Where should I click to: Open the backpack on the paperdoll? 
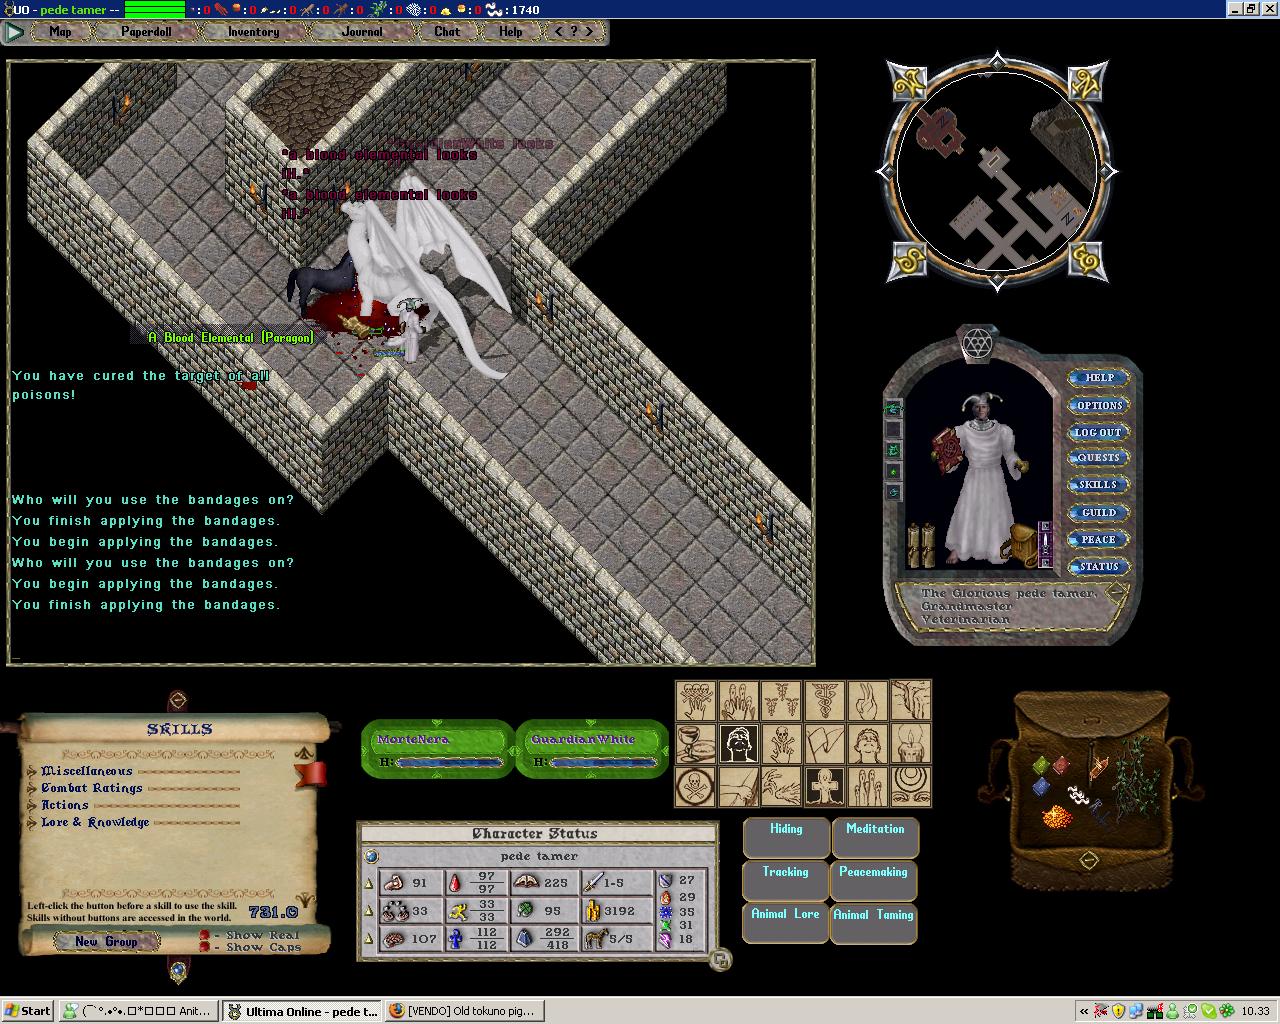tap(1024, 544)
